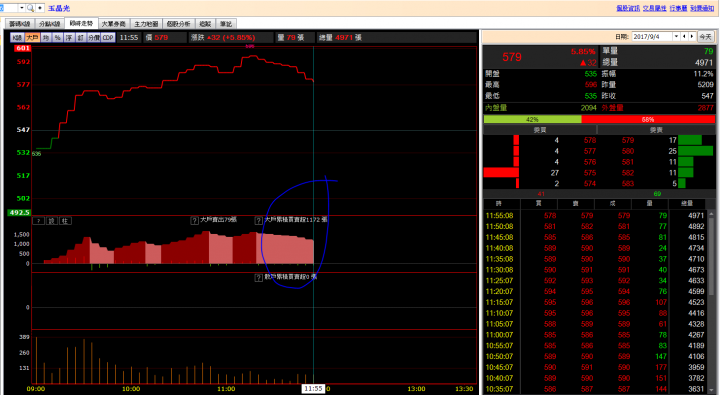
Task: Toggle the K線 chart button
Action: [17, 38]
